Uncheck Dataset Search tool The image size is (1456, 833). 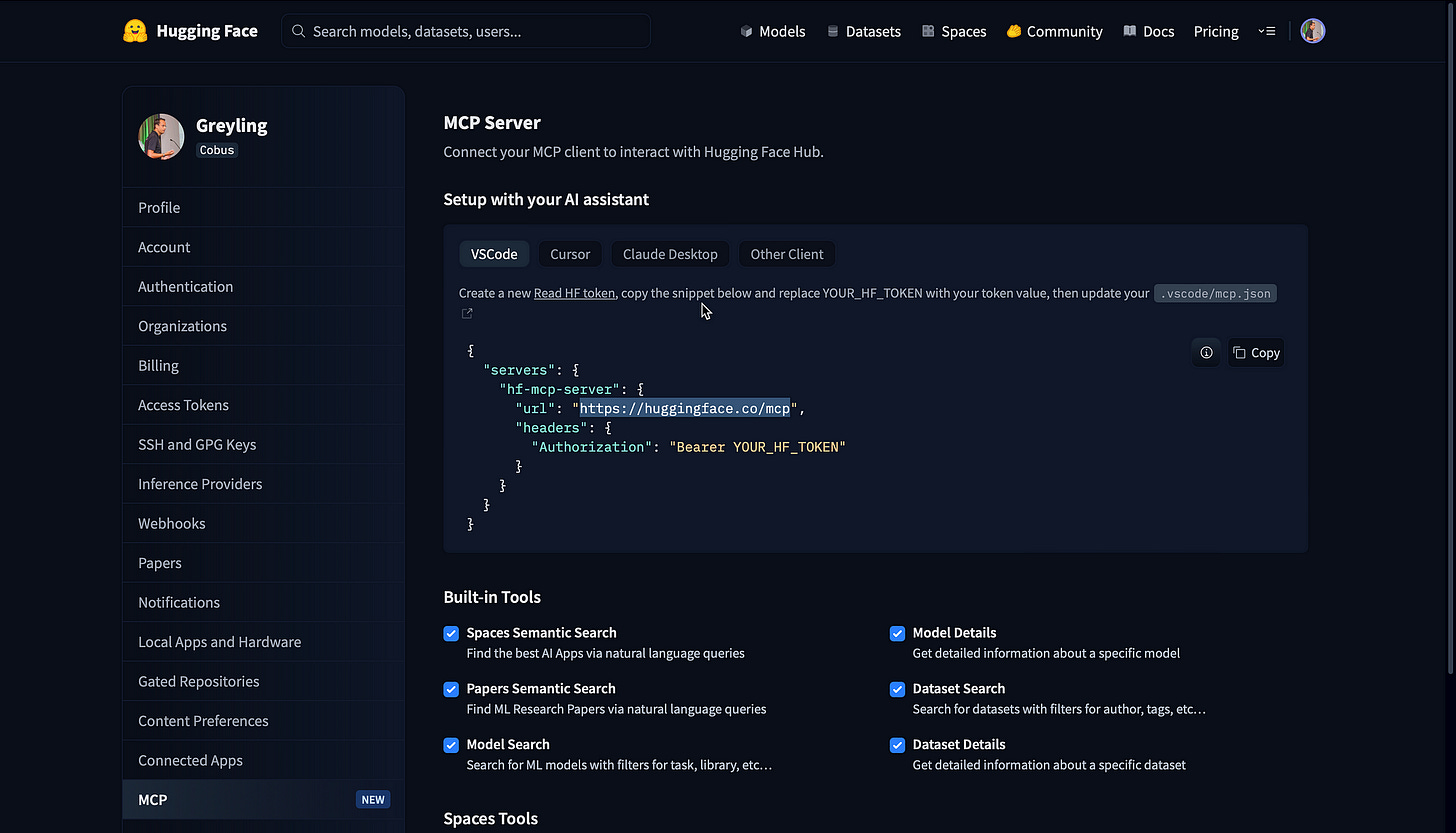[897, 689]
